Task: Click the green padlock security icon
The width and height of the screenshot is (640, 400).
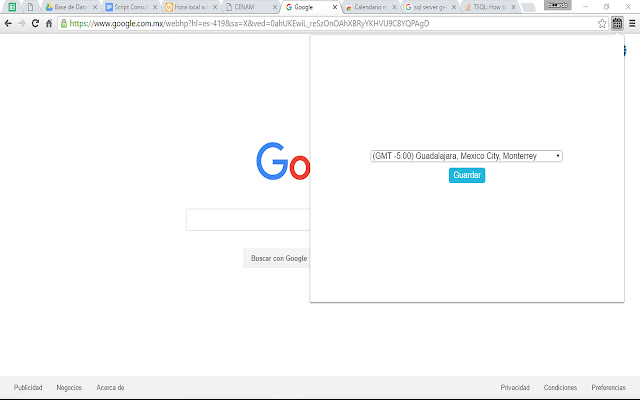Action: tap(64, 24)
